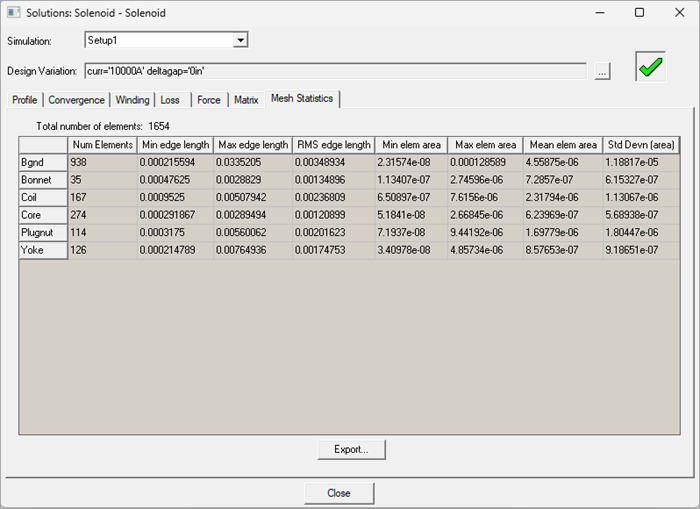Open the Loss tab
The height and width of the screenshot is (509, 700).
[x=170, y=100]
